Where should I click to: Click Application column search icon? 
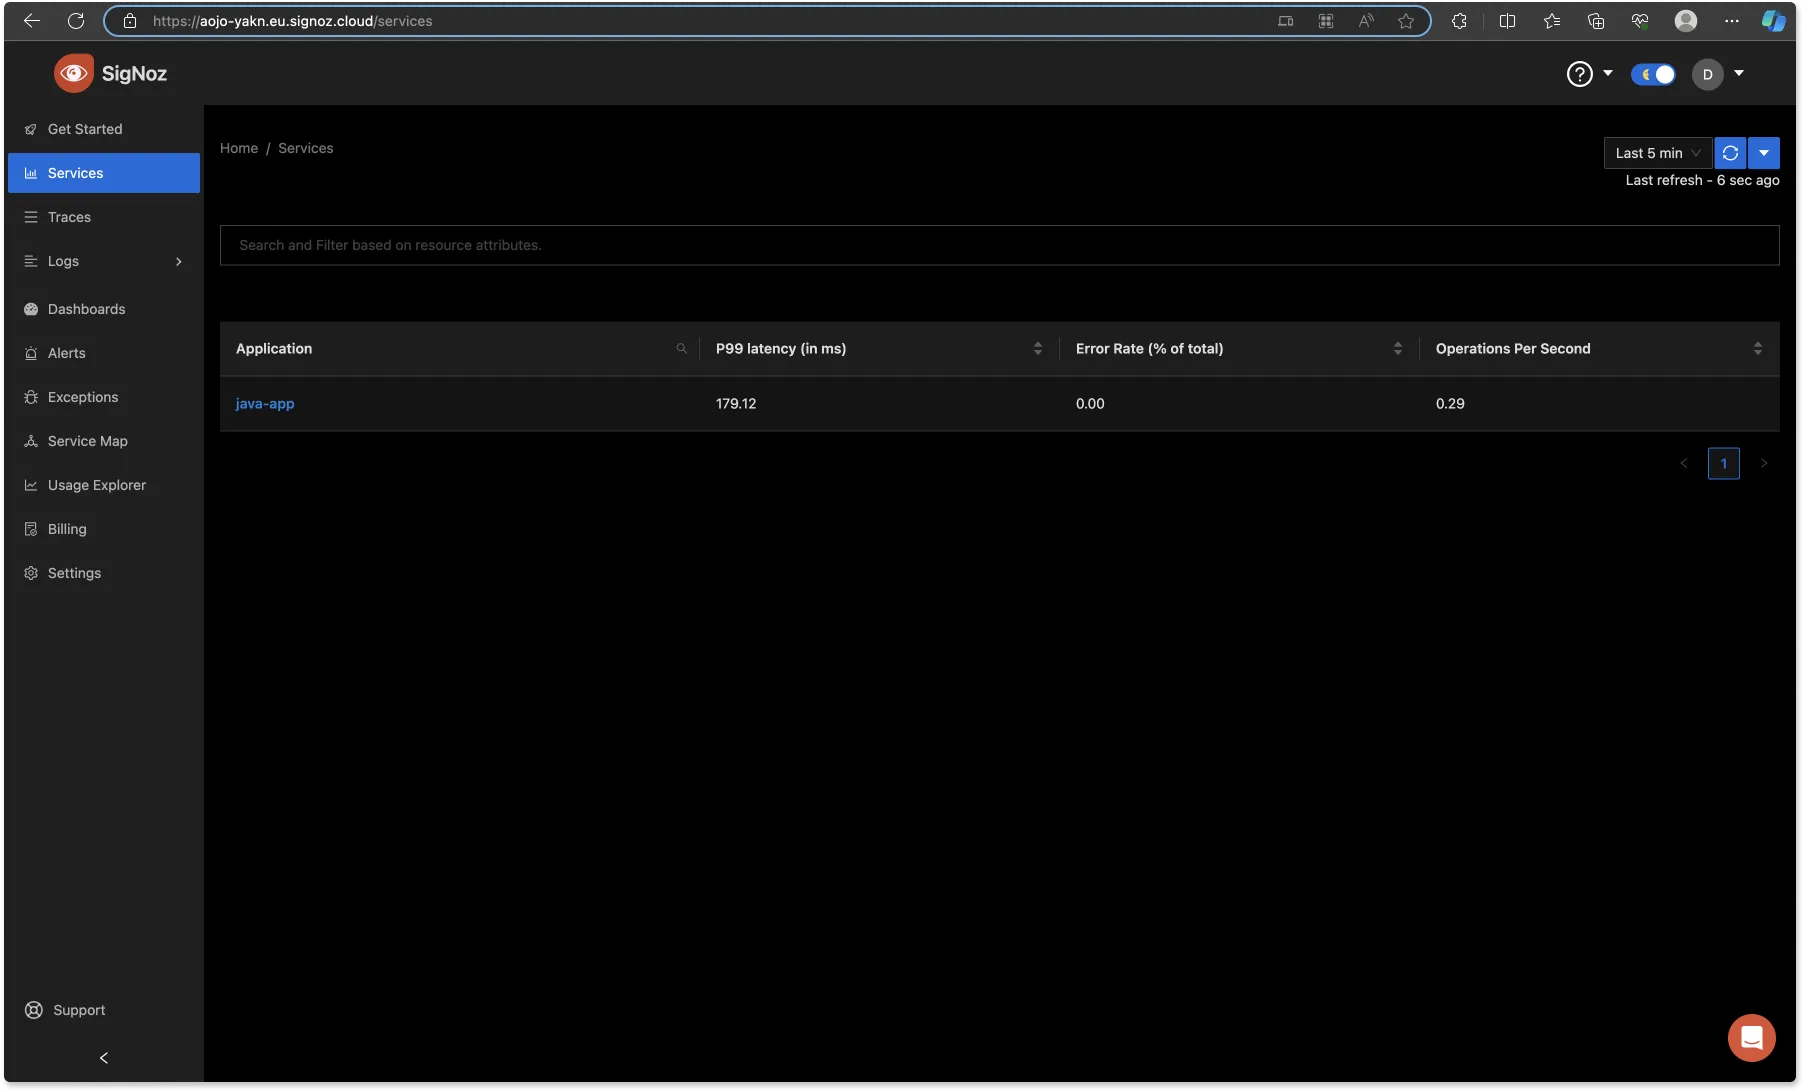[x=682, y=349]
